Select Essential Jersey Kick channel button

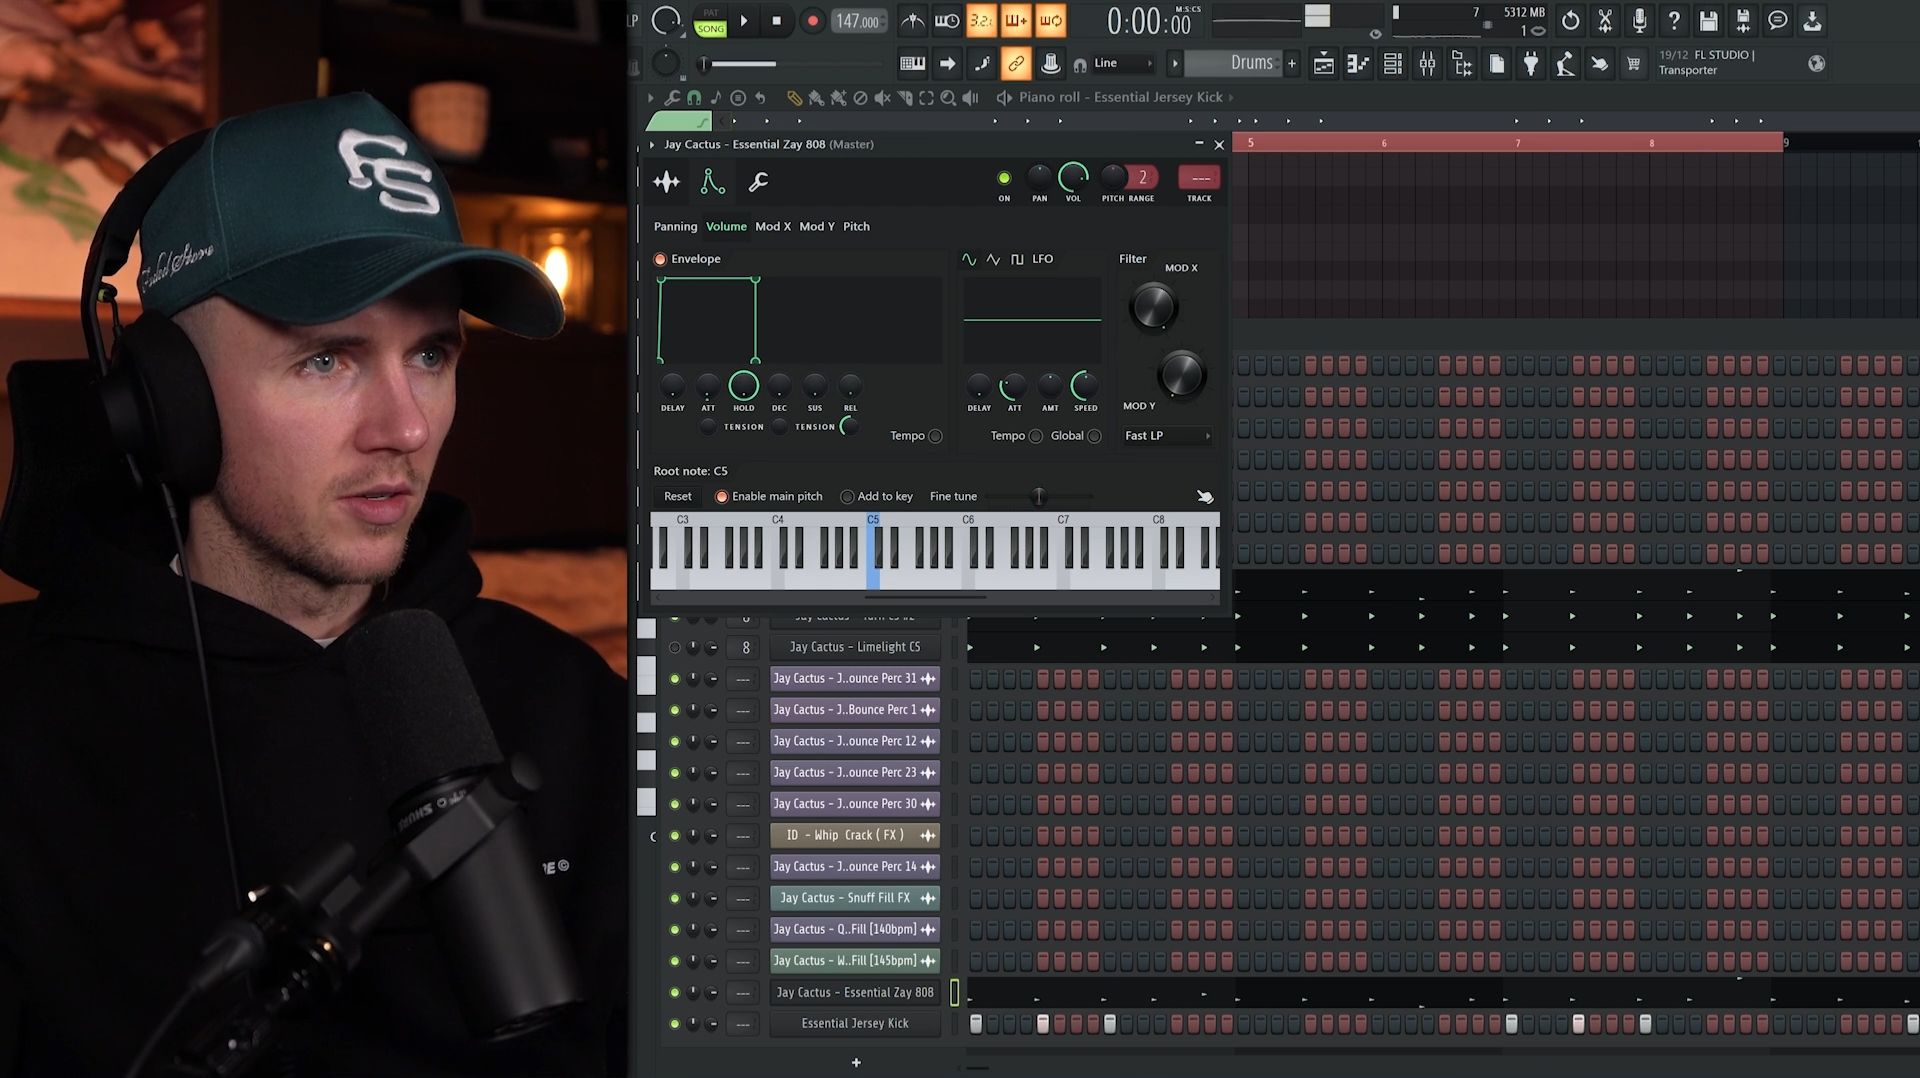855,1023
